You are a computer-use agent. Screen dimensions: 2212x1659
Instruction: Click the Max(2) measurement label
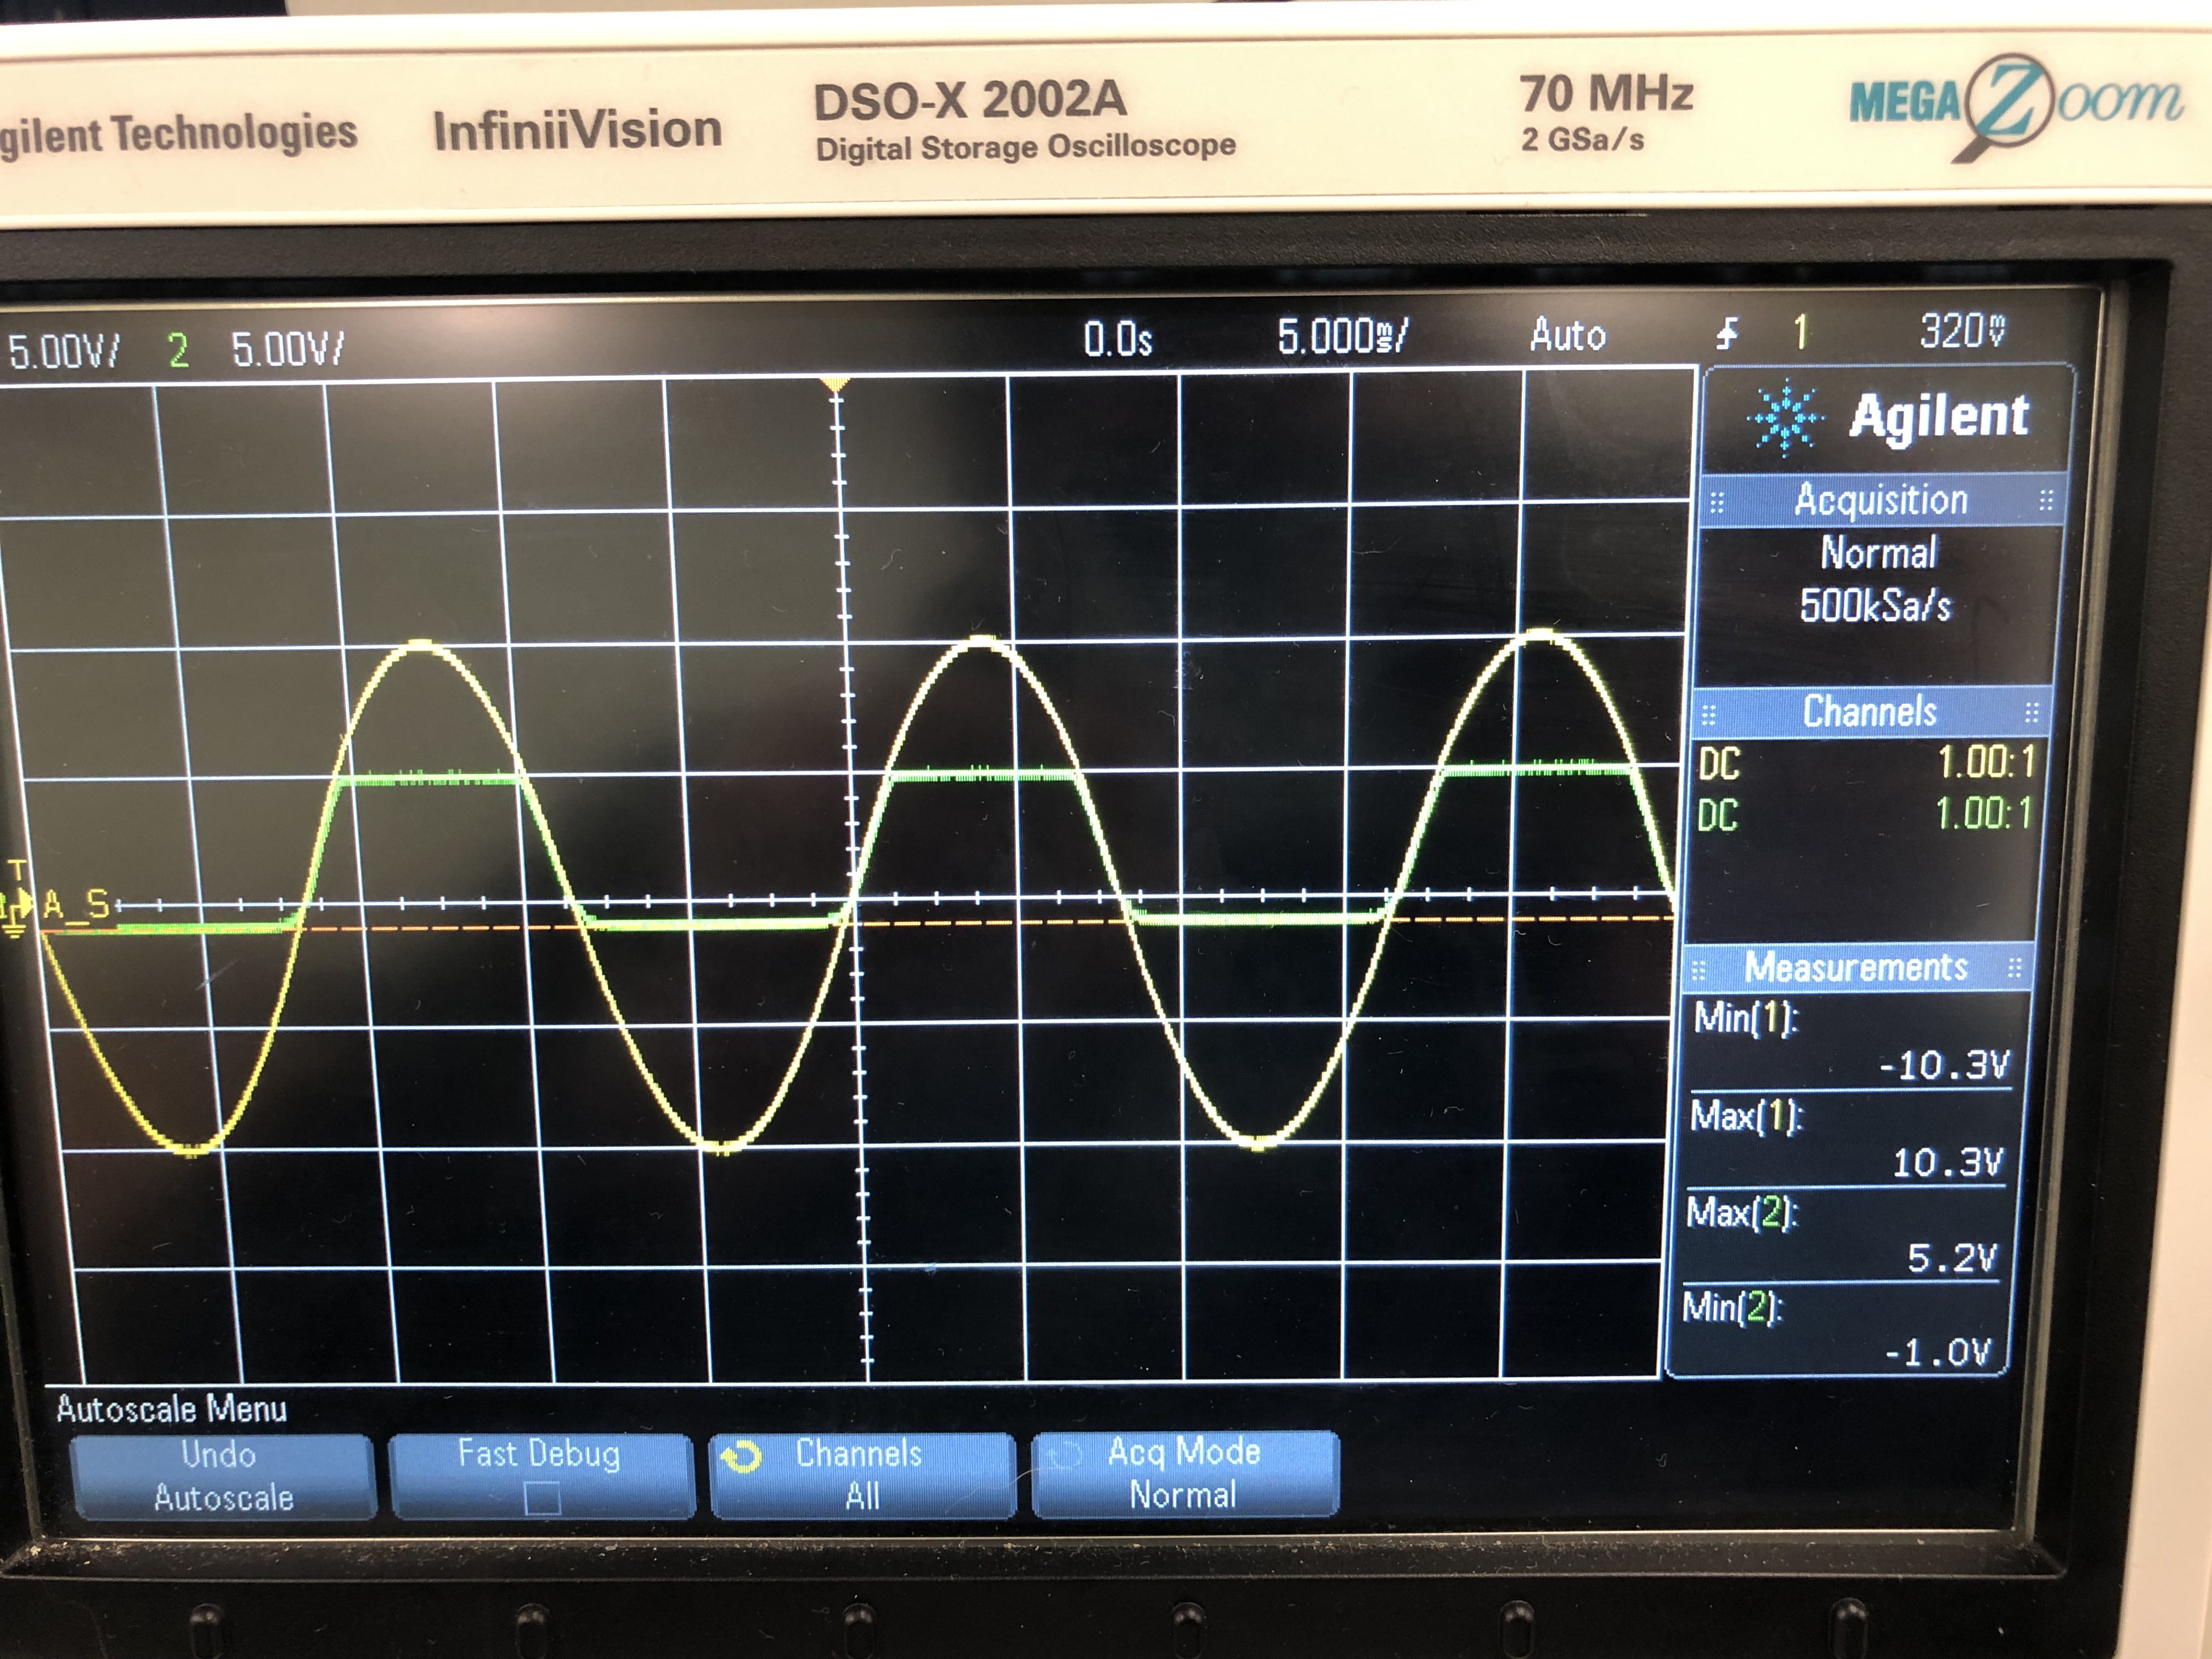pyautogui.click(x=1742, y=1212)
